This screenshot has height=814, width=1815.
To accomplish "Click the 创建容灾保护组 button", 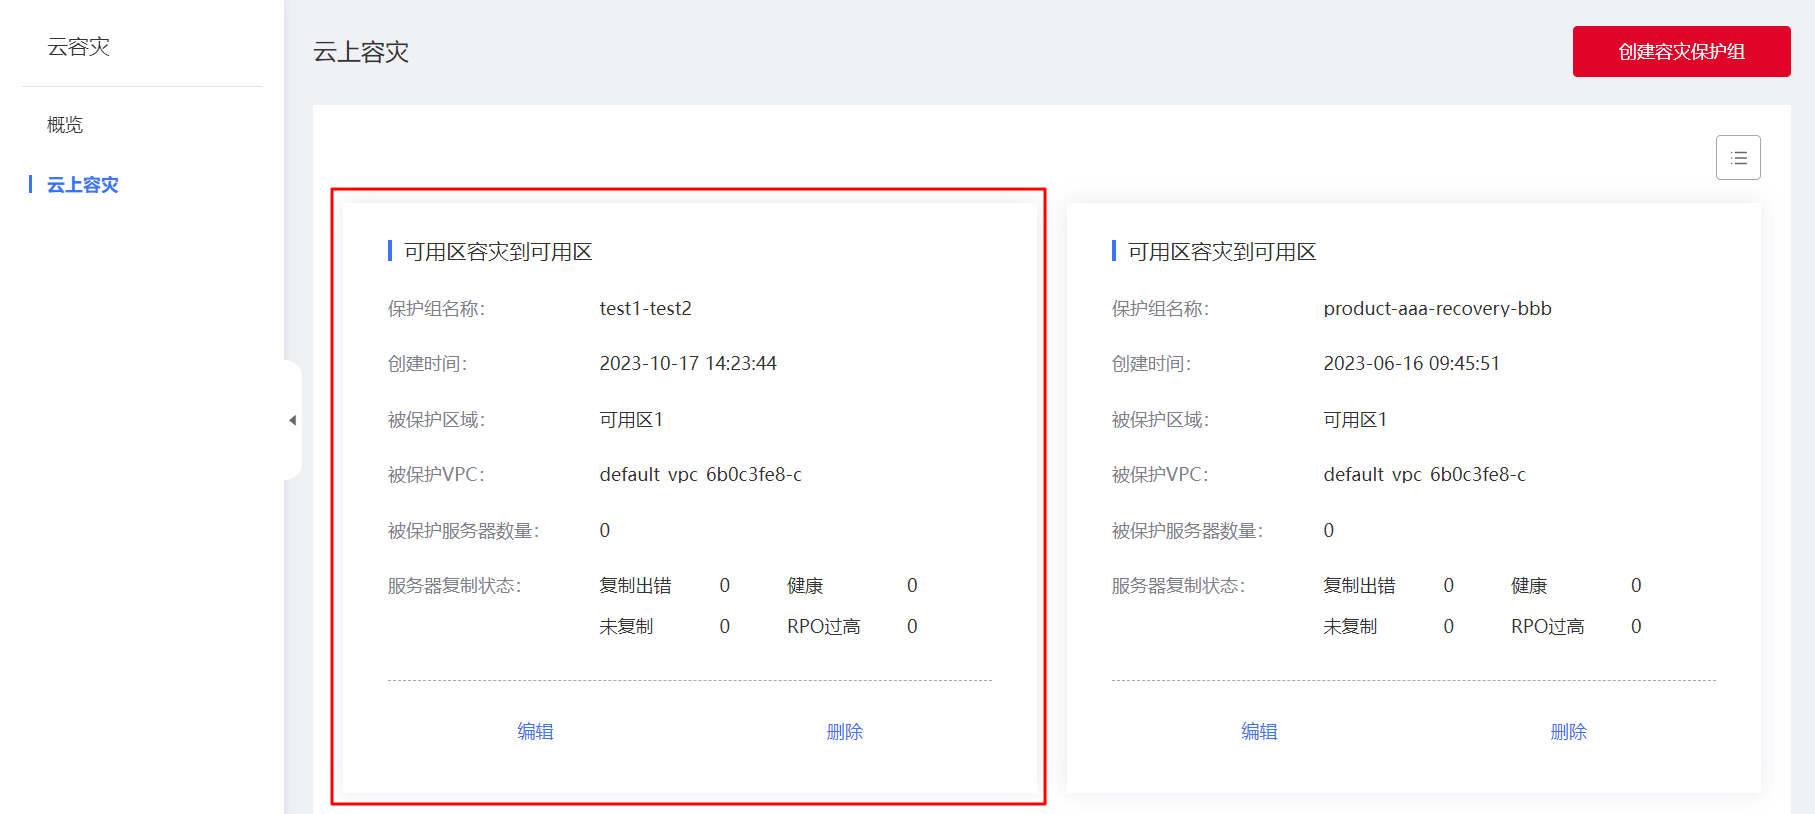I will (1680, 52).
